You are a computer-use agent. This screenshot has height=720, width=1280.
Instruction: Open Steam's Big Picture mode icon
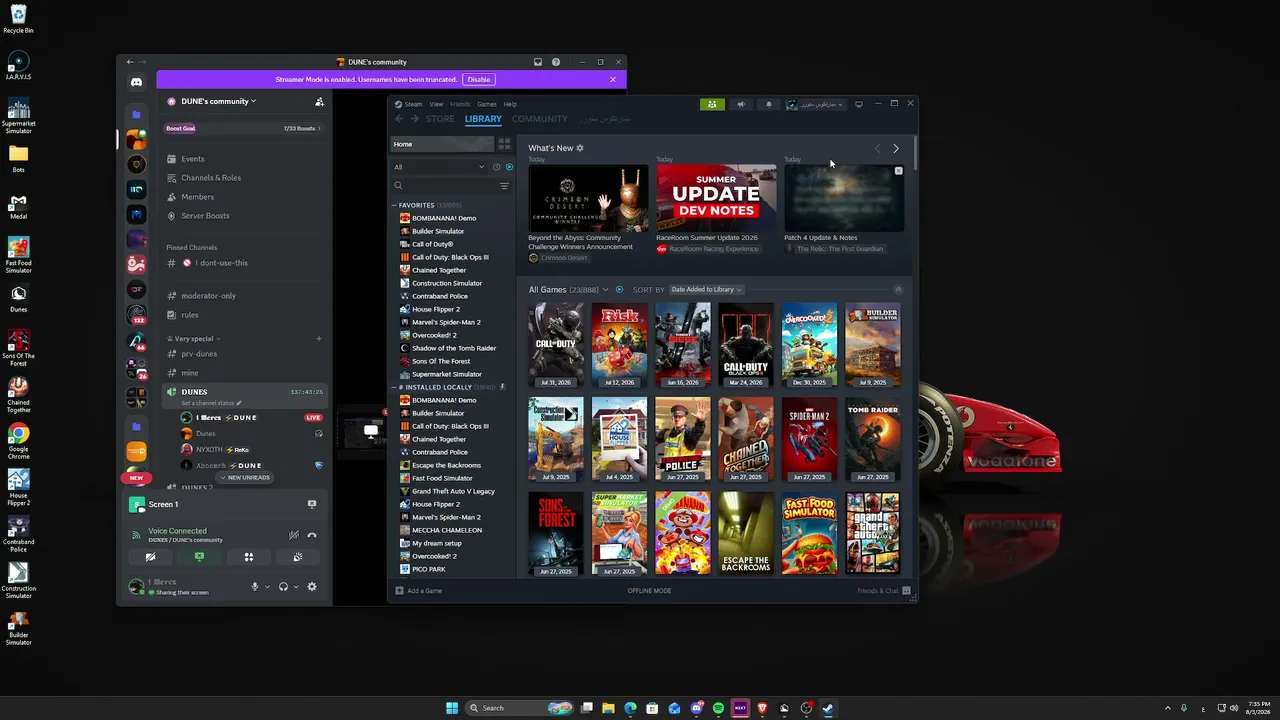click(858, 104)
